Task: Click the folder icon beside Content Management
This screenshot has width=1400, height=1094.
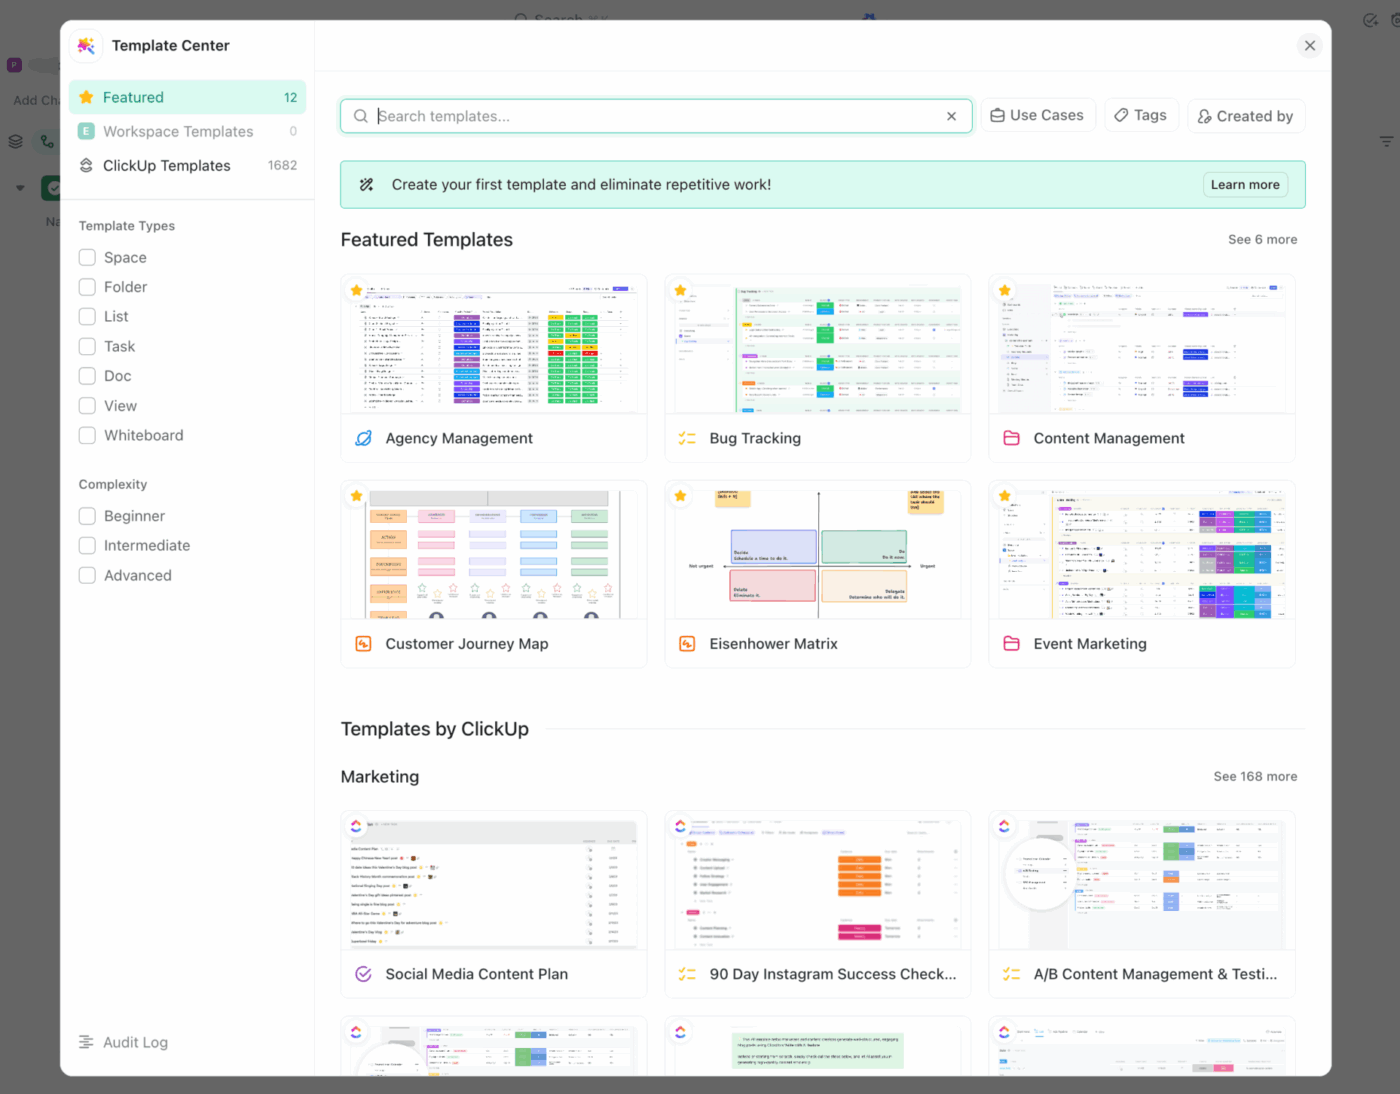Action: [1011, 438]
